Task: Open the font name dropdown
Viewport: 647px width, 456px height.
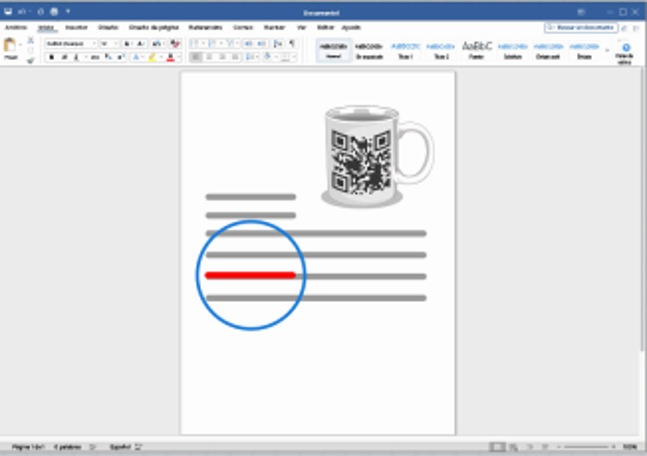Action: coord(70,44)
